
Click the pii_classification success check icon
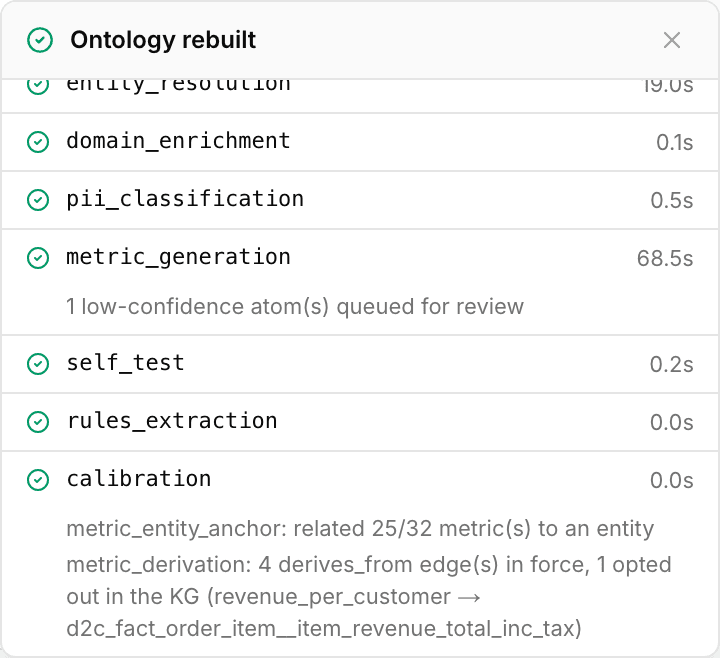click(38, 200)
